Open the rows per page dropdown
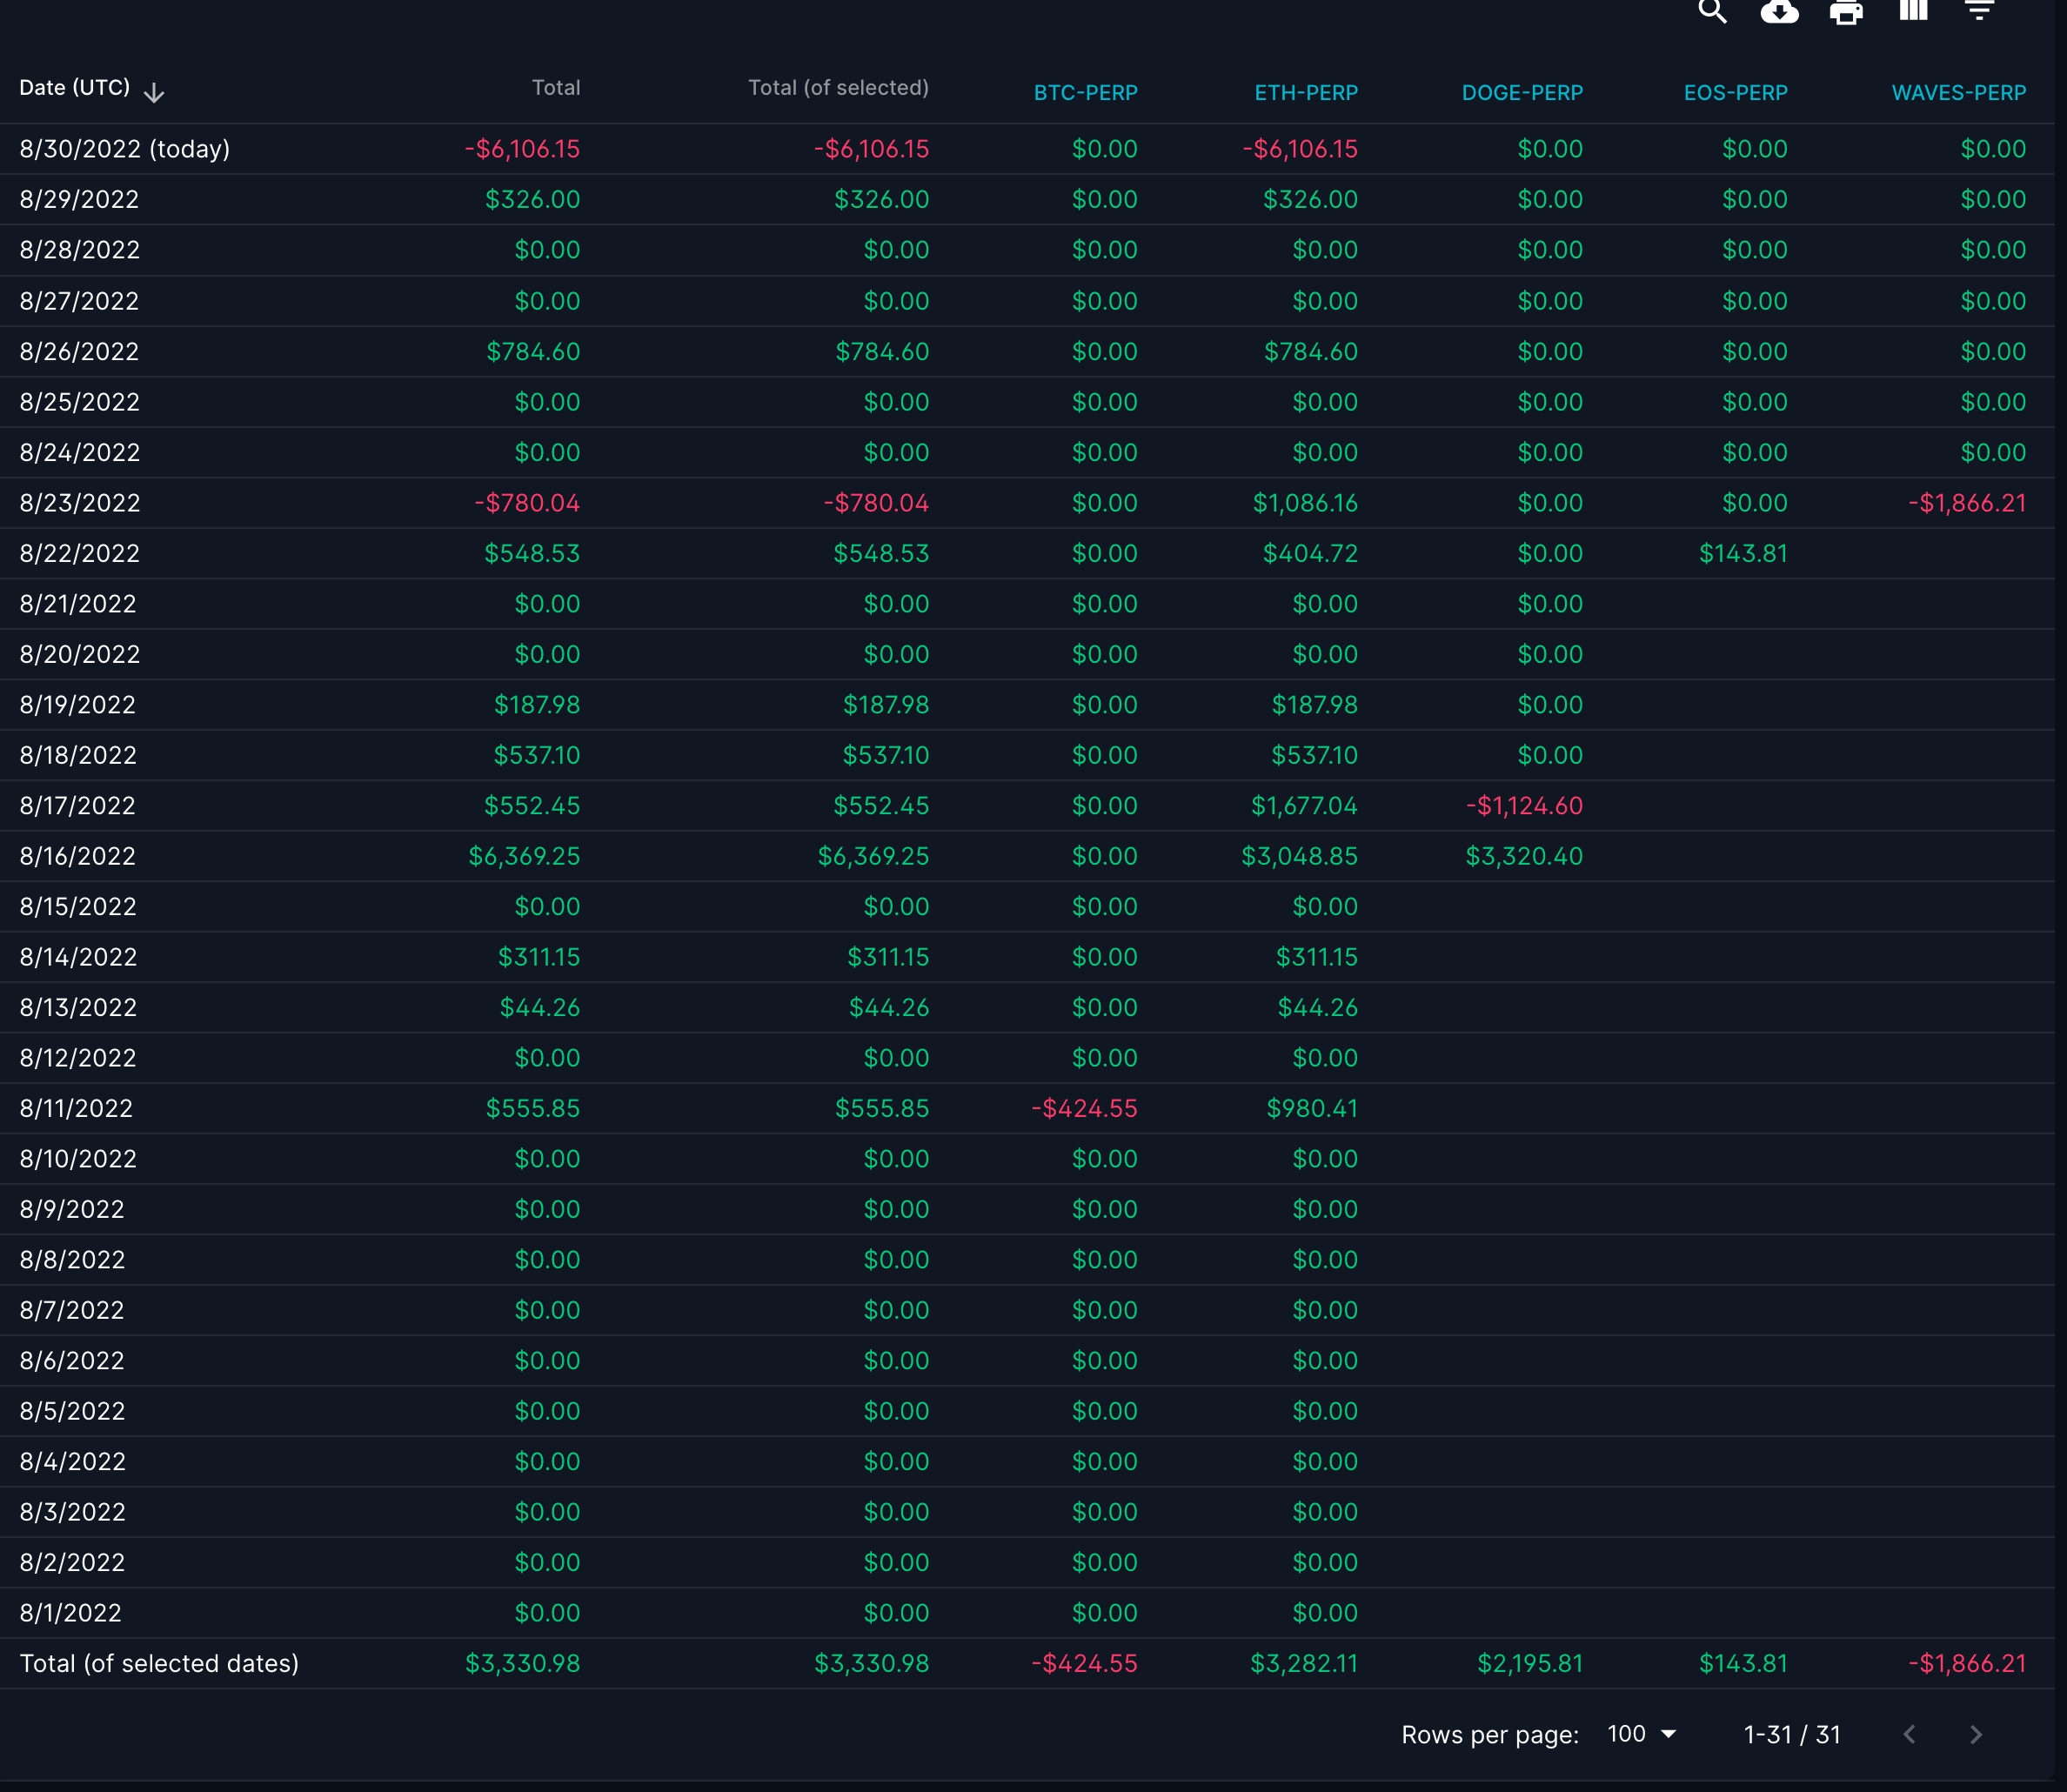The image size is (2067, 1792). (x=1641, y=1734)
